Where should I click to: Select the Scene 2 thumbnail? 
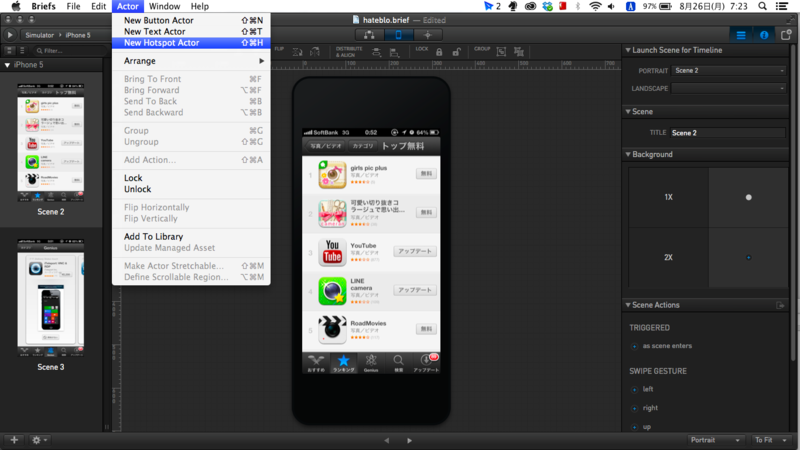coord(51,143)
